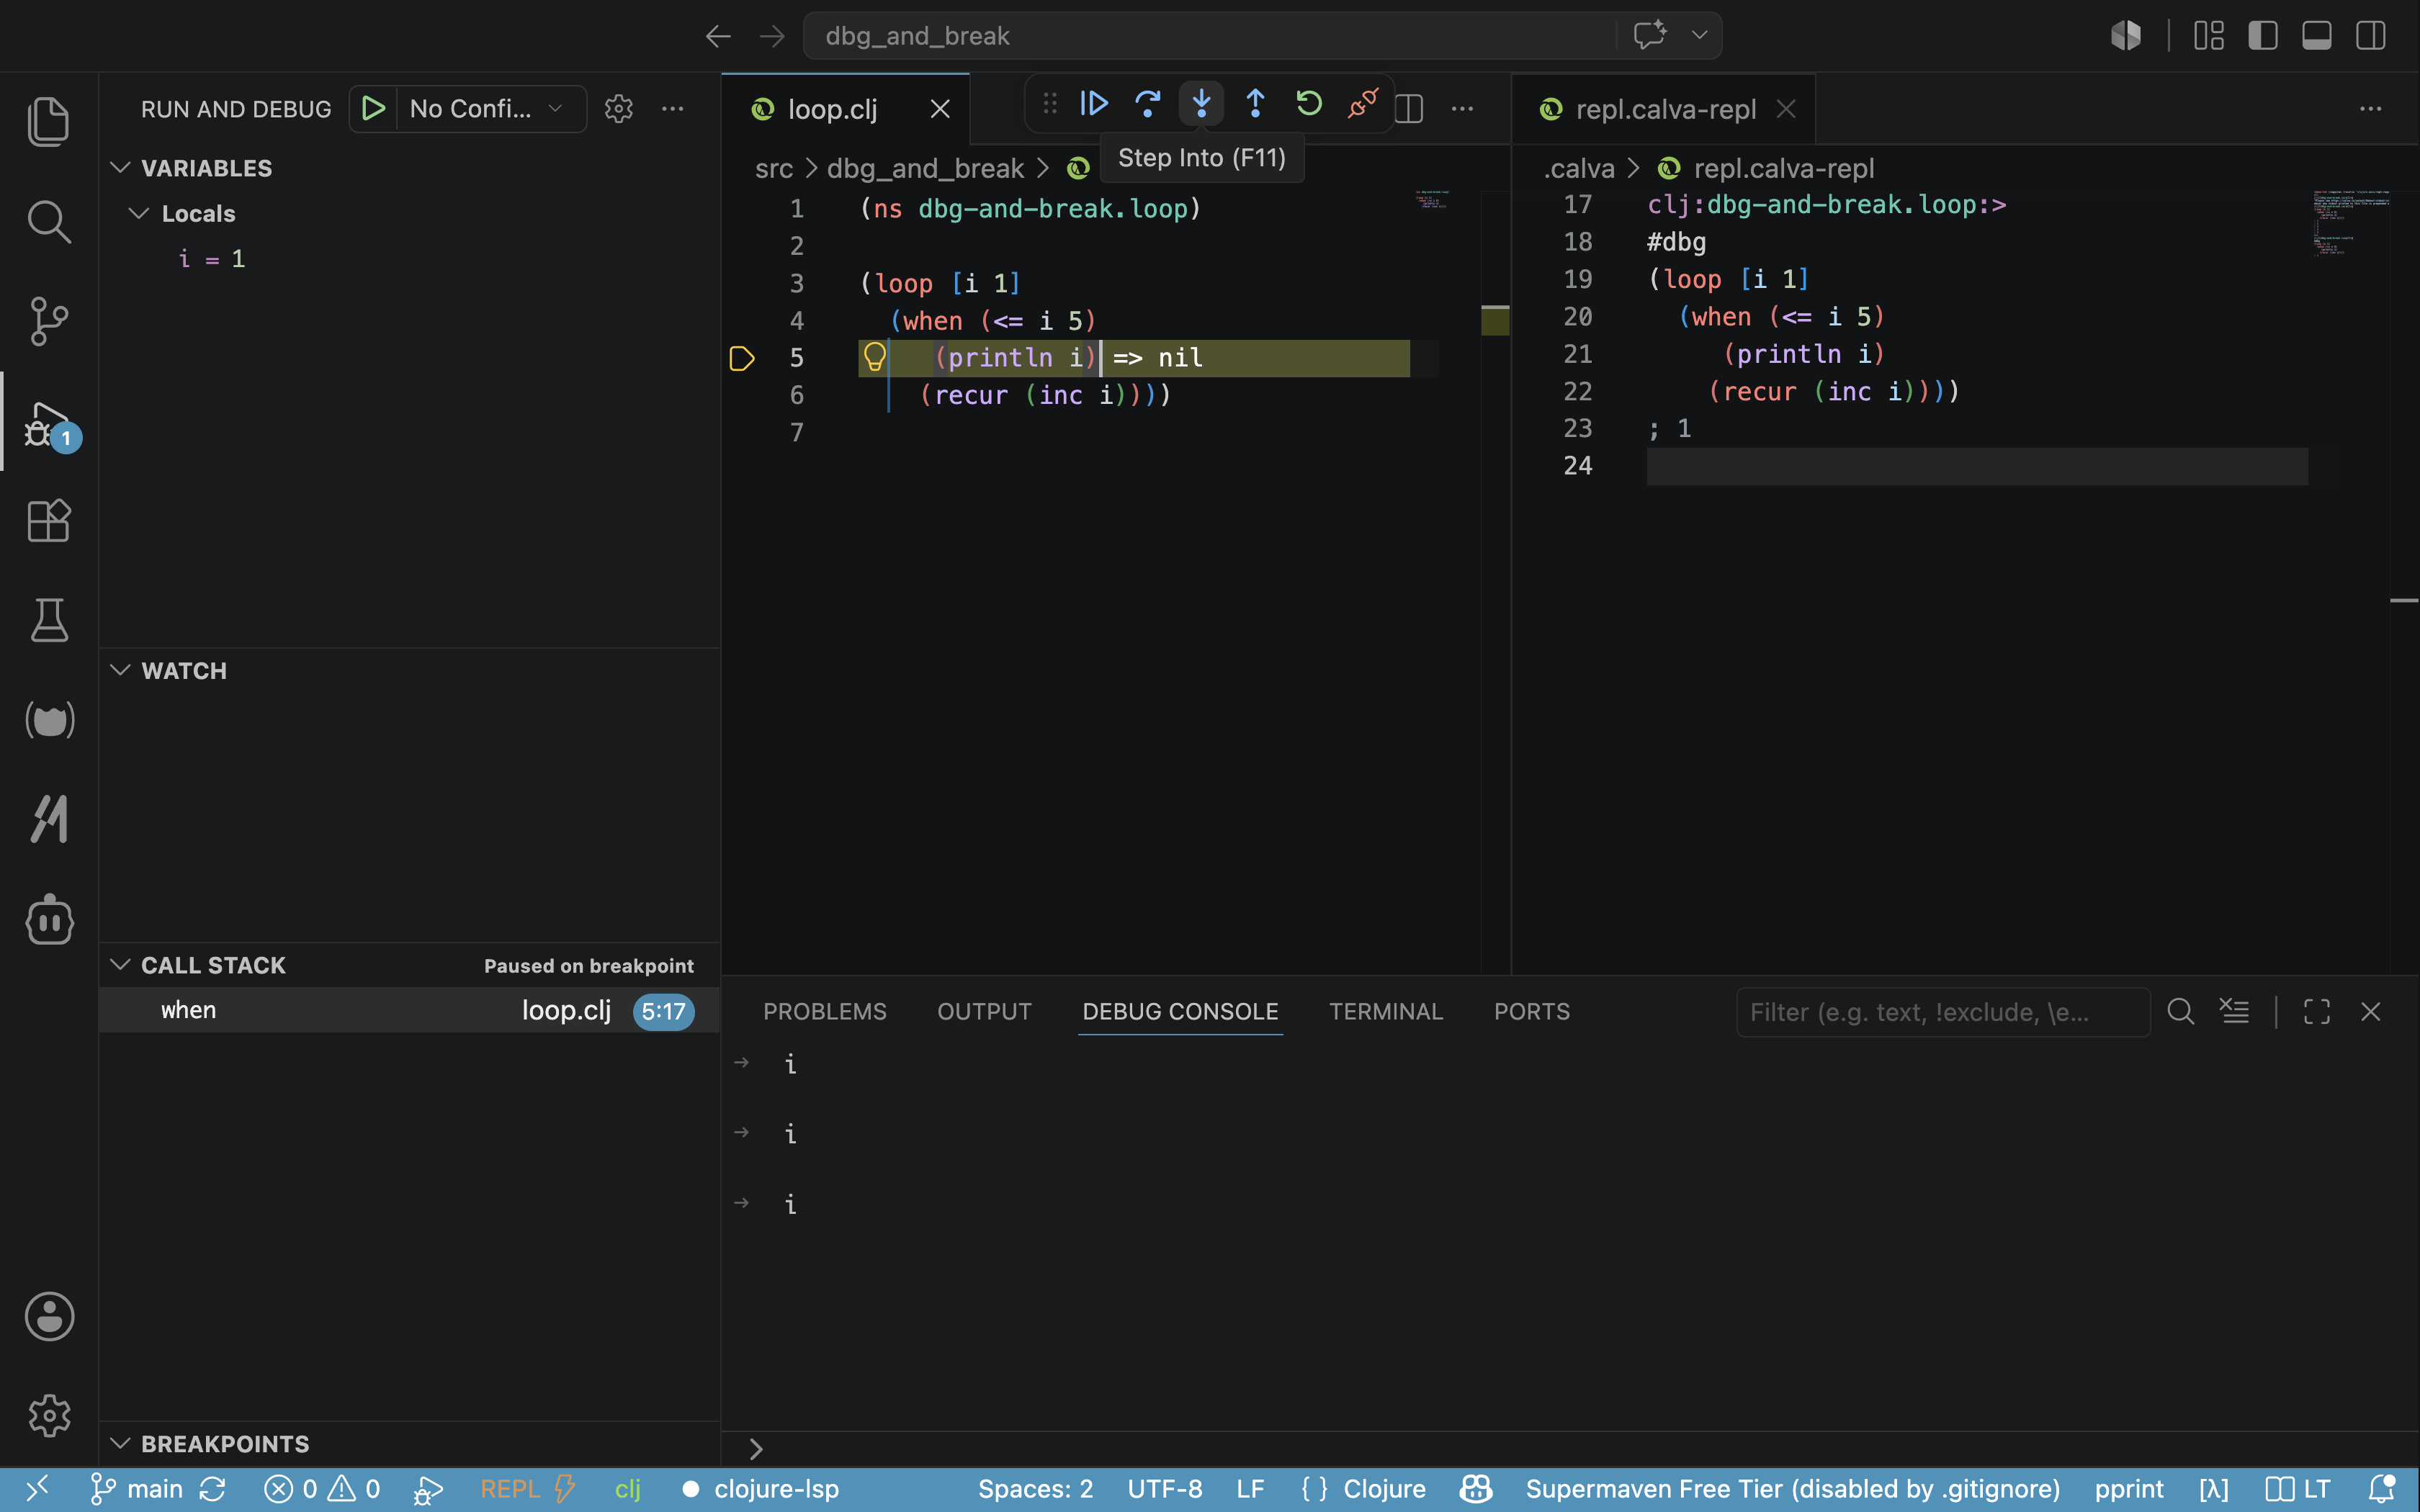Change the LF line ending
This screenshot has height=1512, width=2420.
(1250, 1489)
